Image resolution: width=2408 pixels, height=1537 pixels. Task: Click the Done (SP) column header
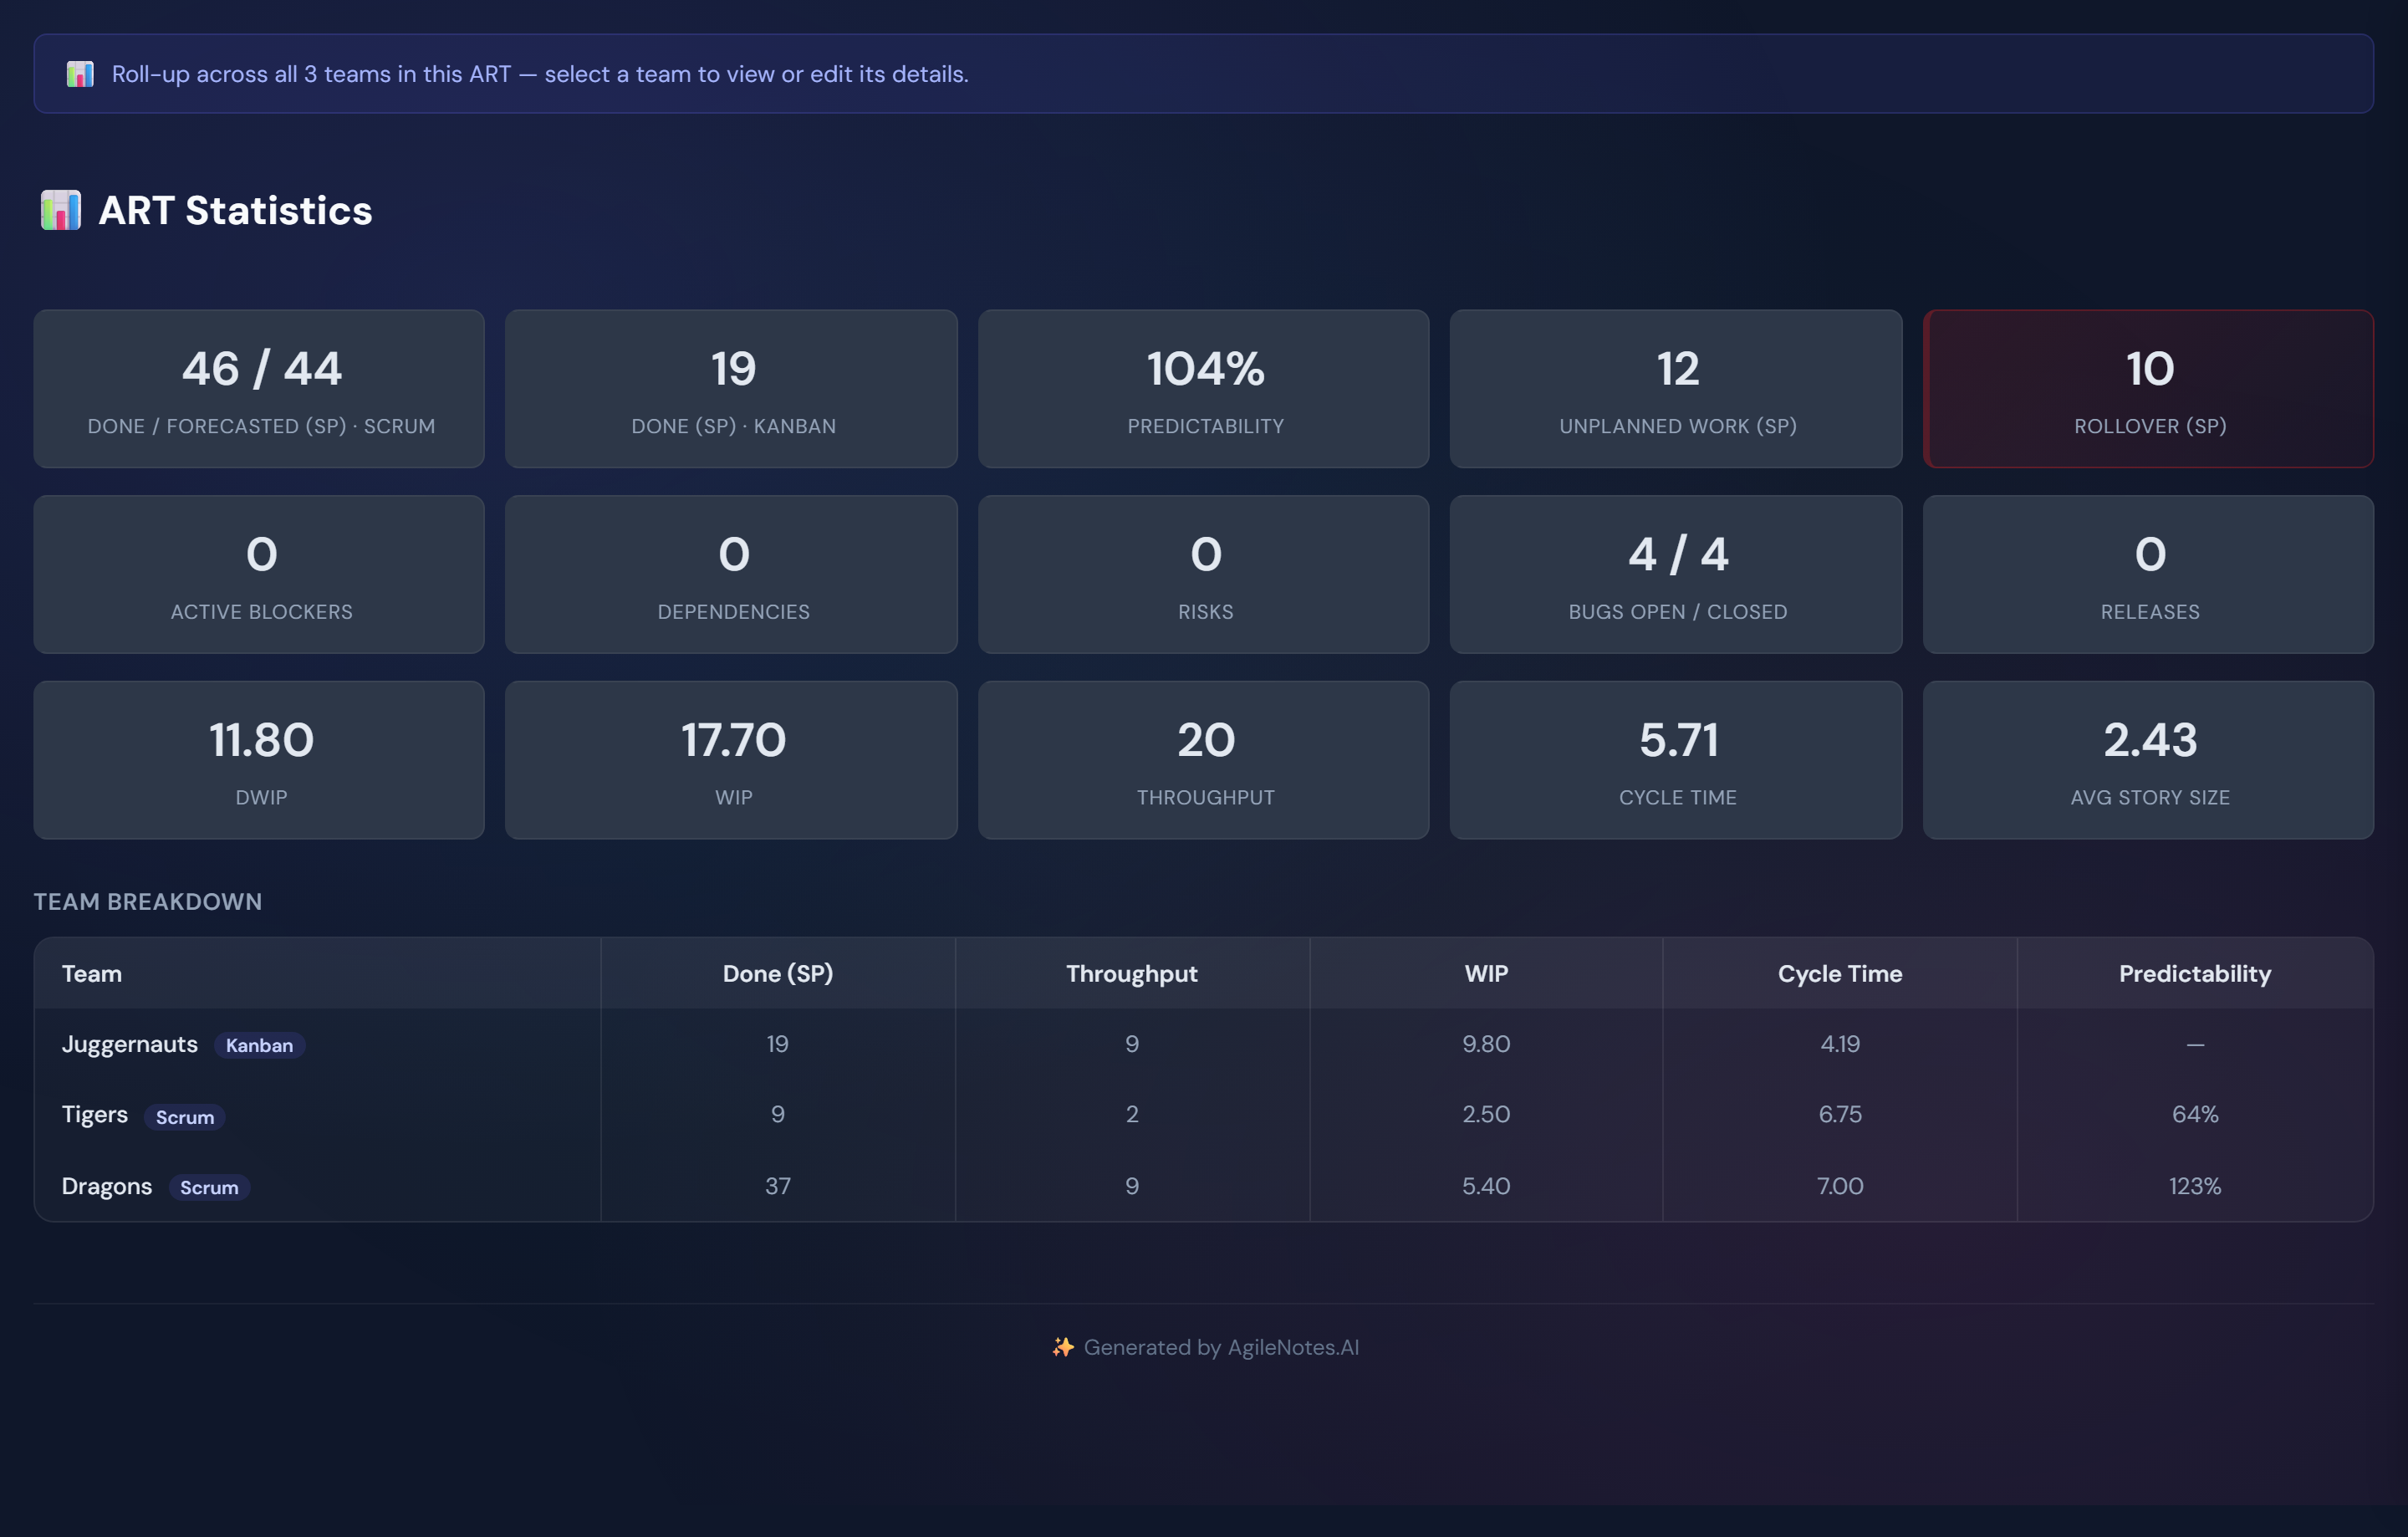(x=778, y=974)
